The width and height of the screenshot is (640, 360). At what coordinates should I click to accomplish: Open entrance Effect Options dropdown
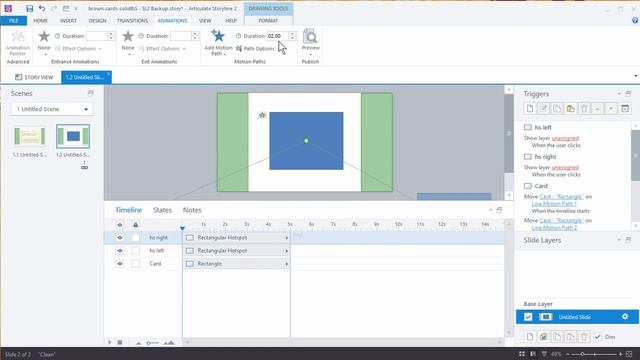click(x=78, y=49)
